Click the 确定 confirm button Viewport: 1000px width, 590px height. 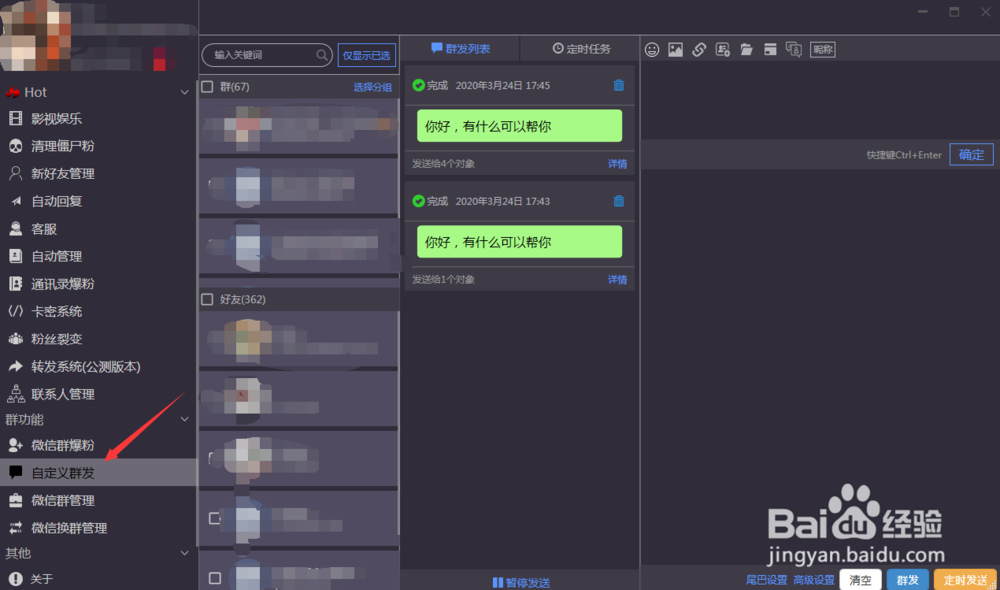point(971,154)
